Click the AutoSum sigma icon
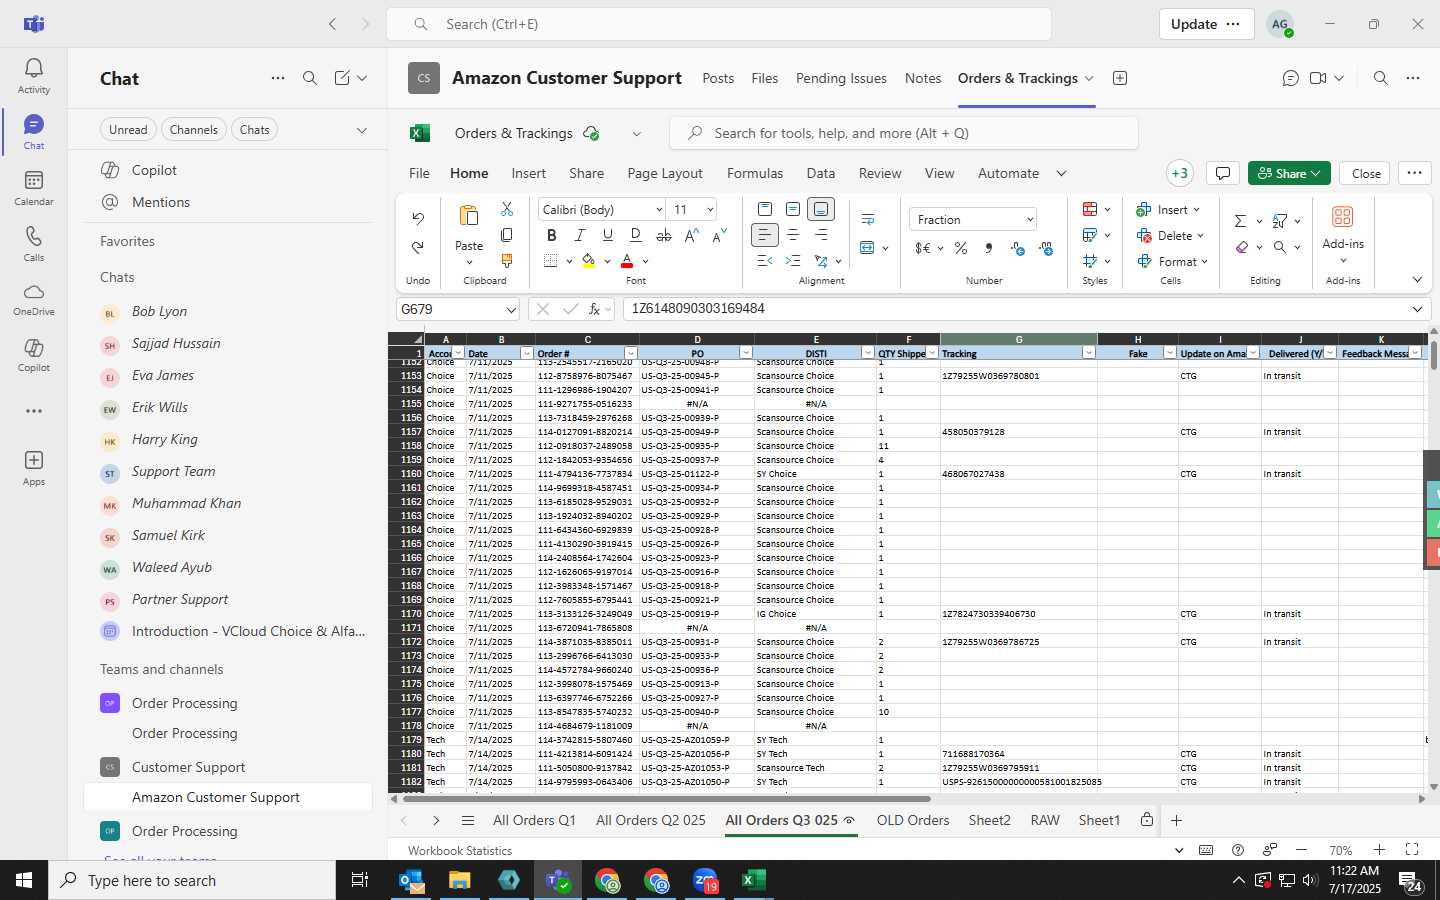 [x=1240, y=221]
